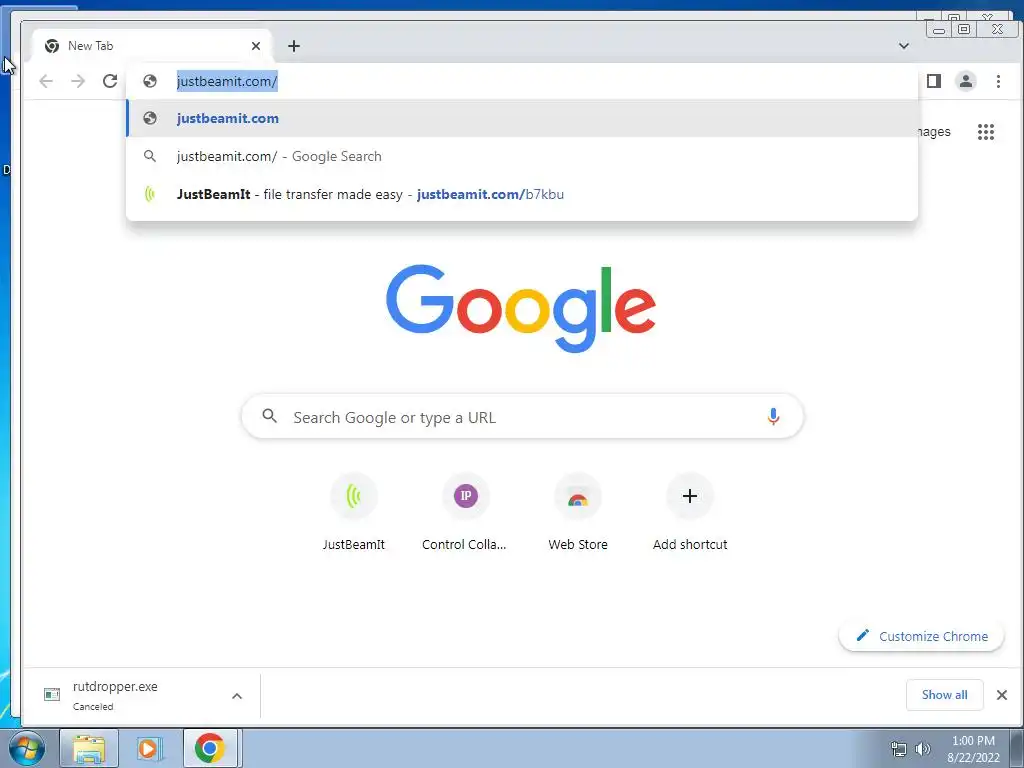Viewport: 1024px width, 768px height.
Task: Start voice search with the microphone icon
Action: [x=773, y=416]
